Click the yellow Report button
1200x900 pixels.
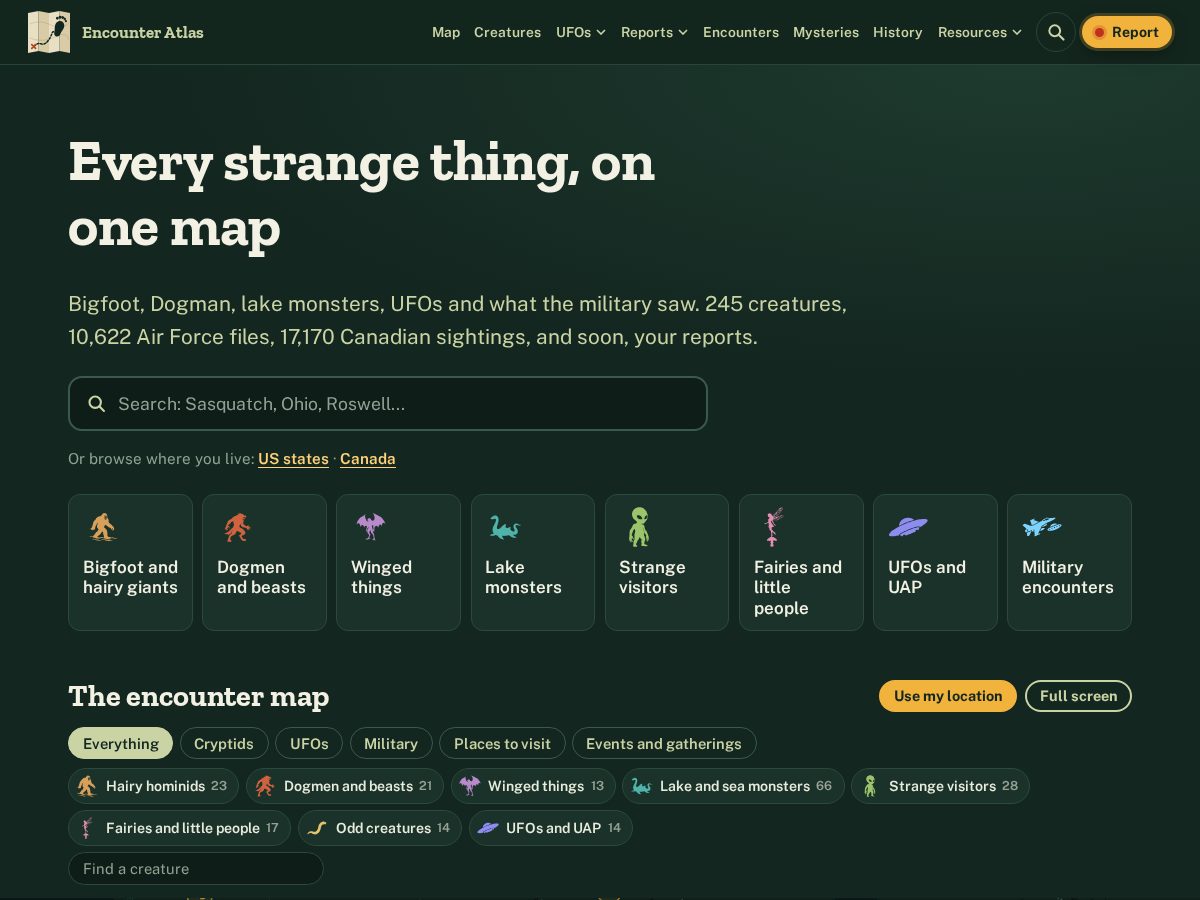coord(1126,32)
